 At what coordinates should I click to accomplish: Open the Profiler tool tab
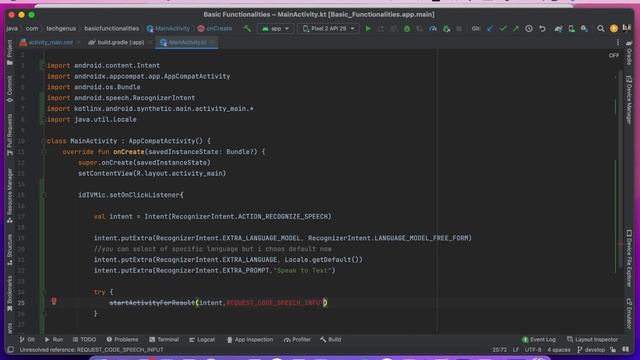(x=297, y=340)
